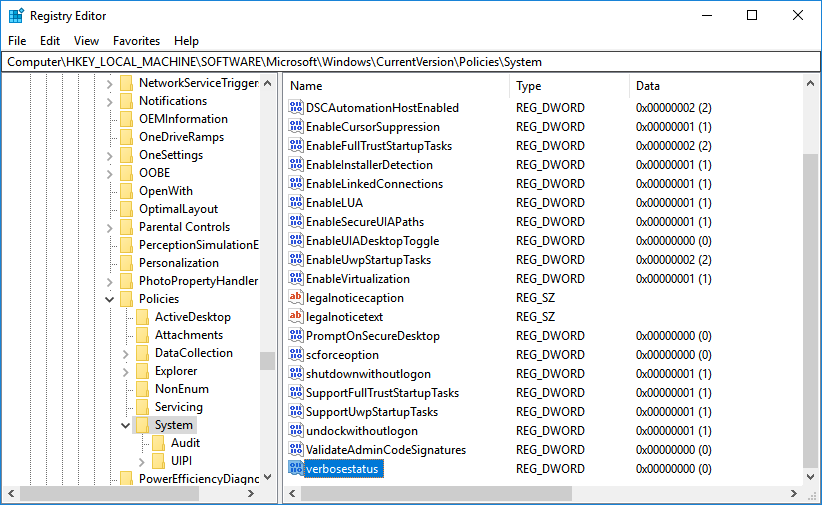The image size is (822, 505).
Task: Open the Favorites menu
Action: pos(136,41)
